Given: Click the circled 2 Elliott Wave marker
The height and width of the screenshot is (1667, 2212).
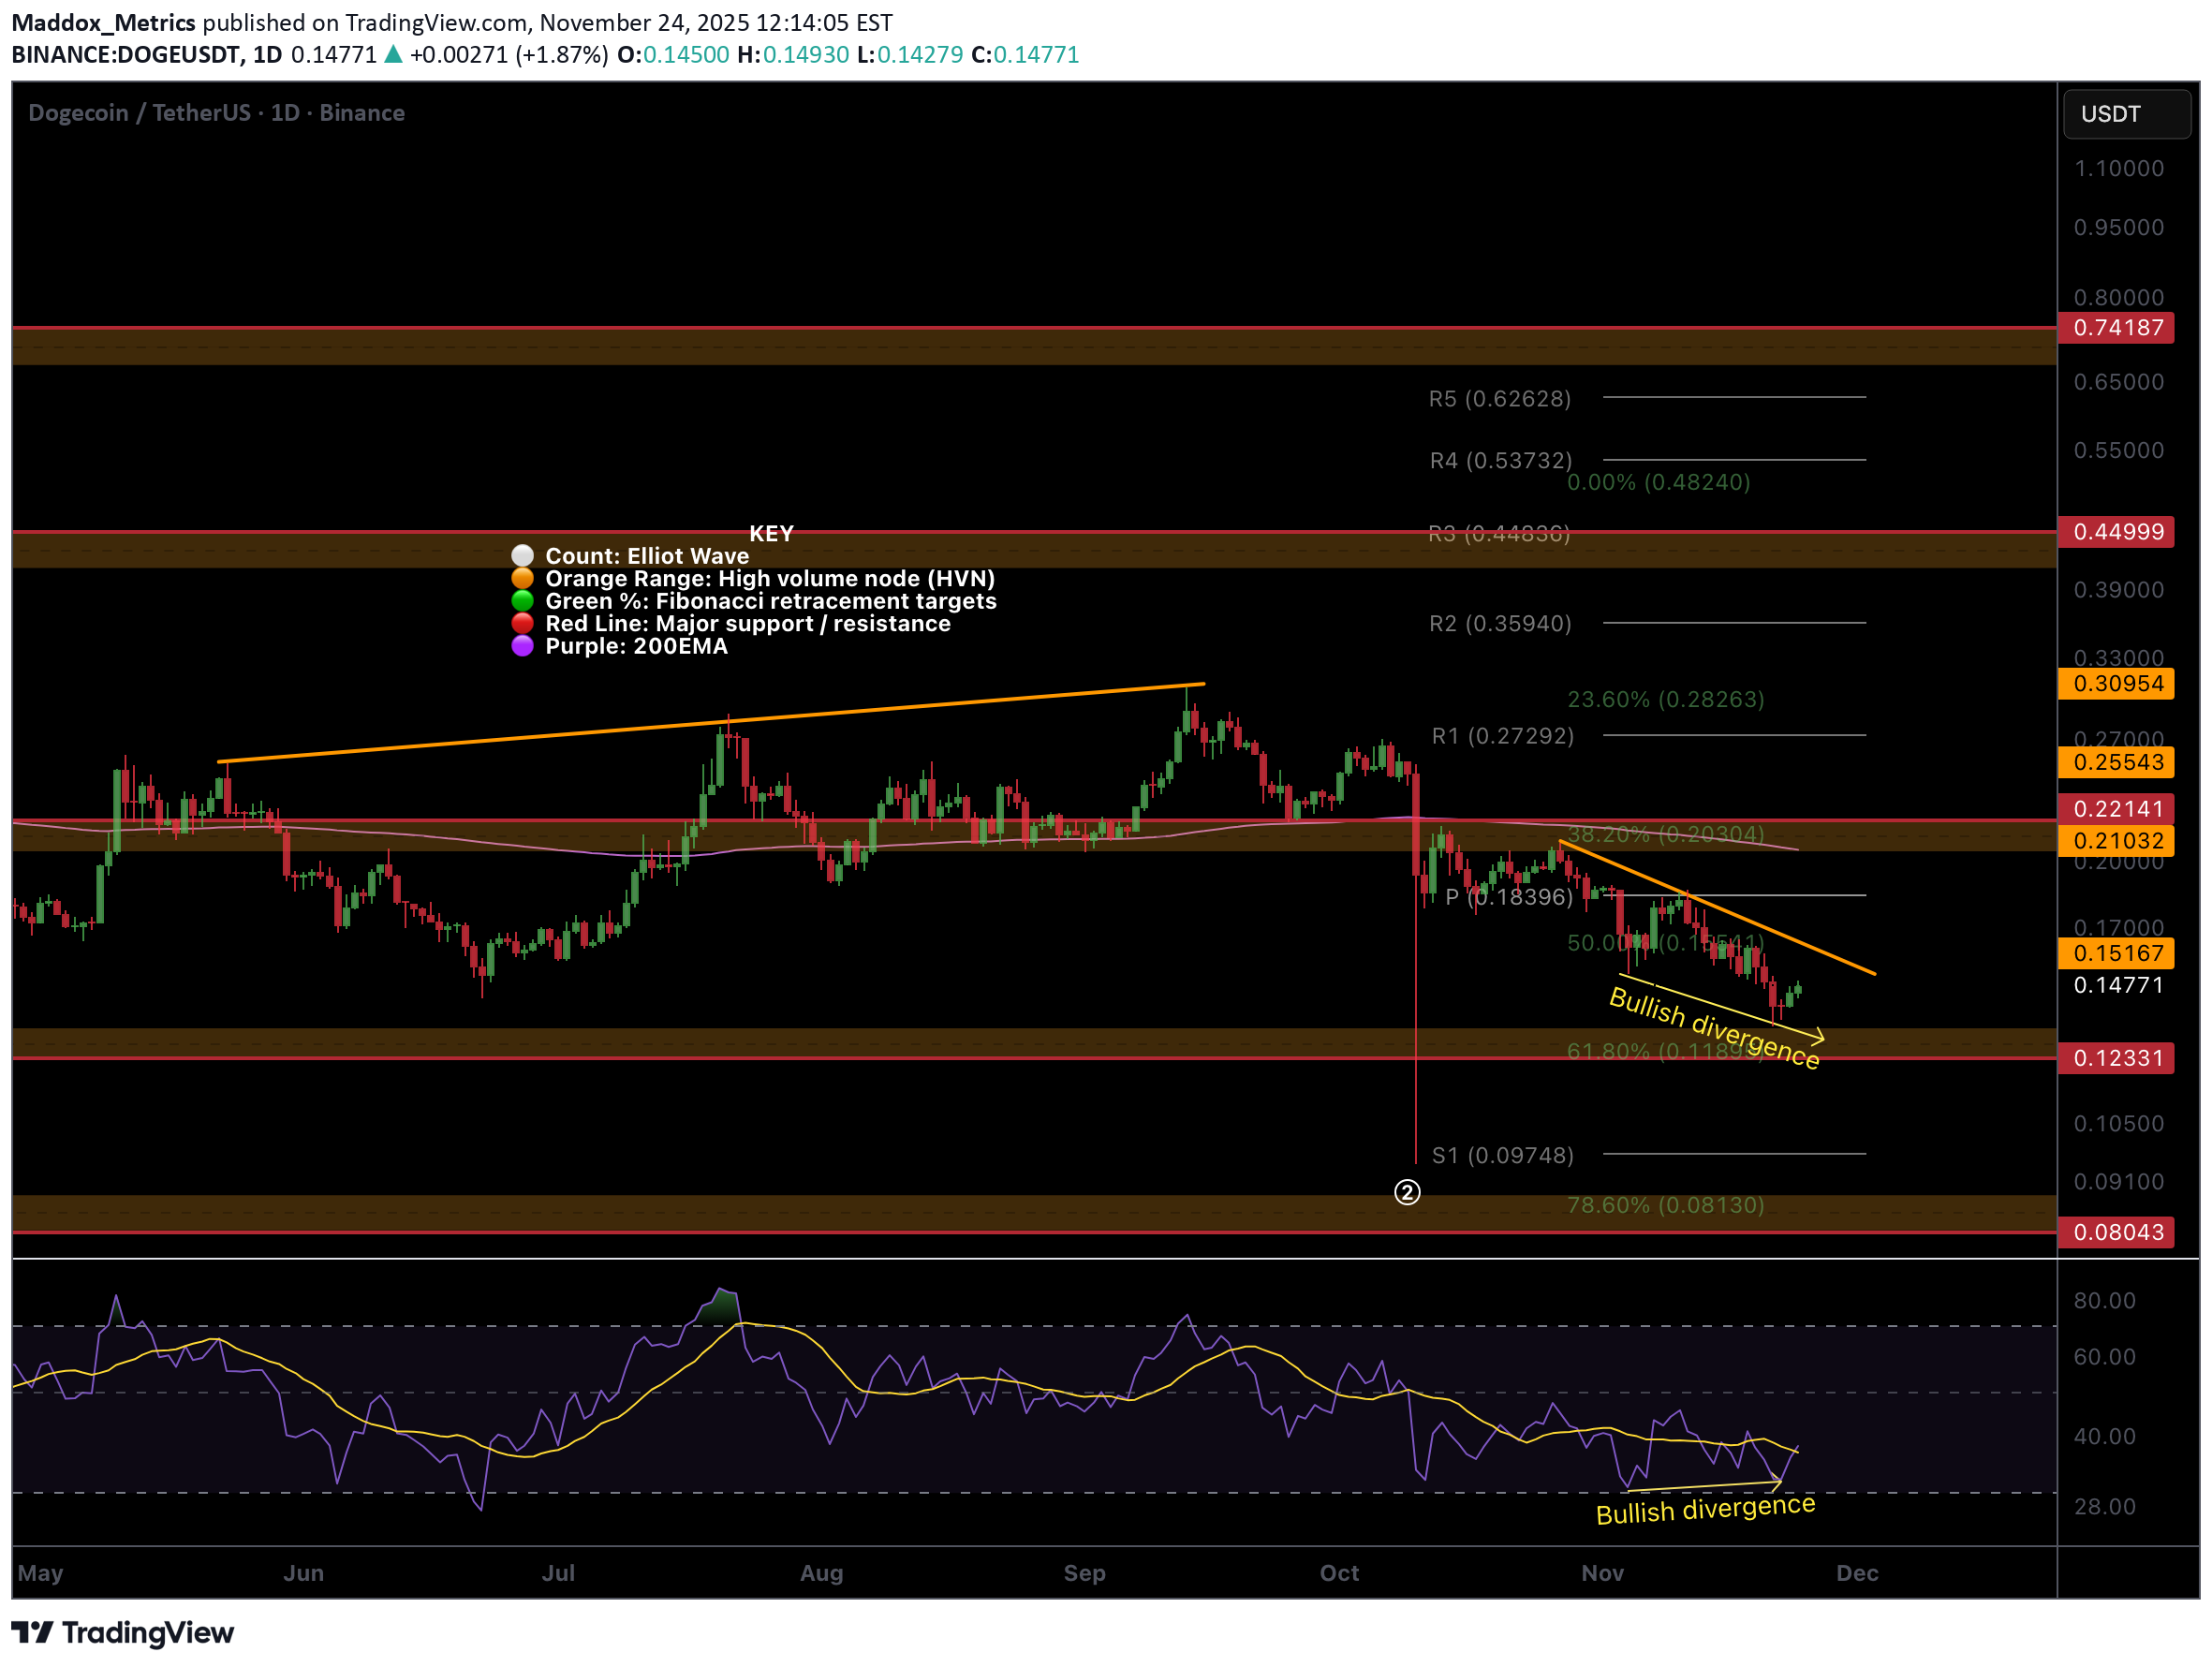Looking at the screenshot, I should coord(1407,1192).
